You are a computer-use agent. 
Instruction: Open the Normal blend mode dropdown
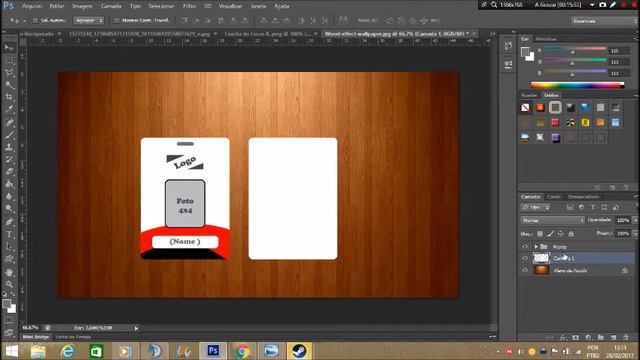click(x=552, y=220)
